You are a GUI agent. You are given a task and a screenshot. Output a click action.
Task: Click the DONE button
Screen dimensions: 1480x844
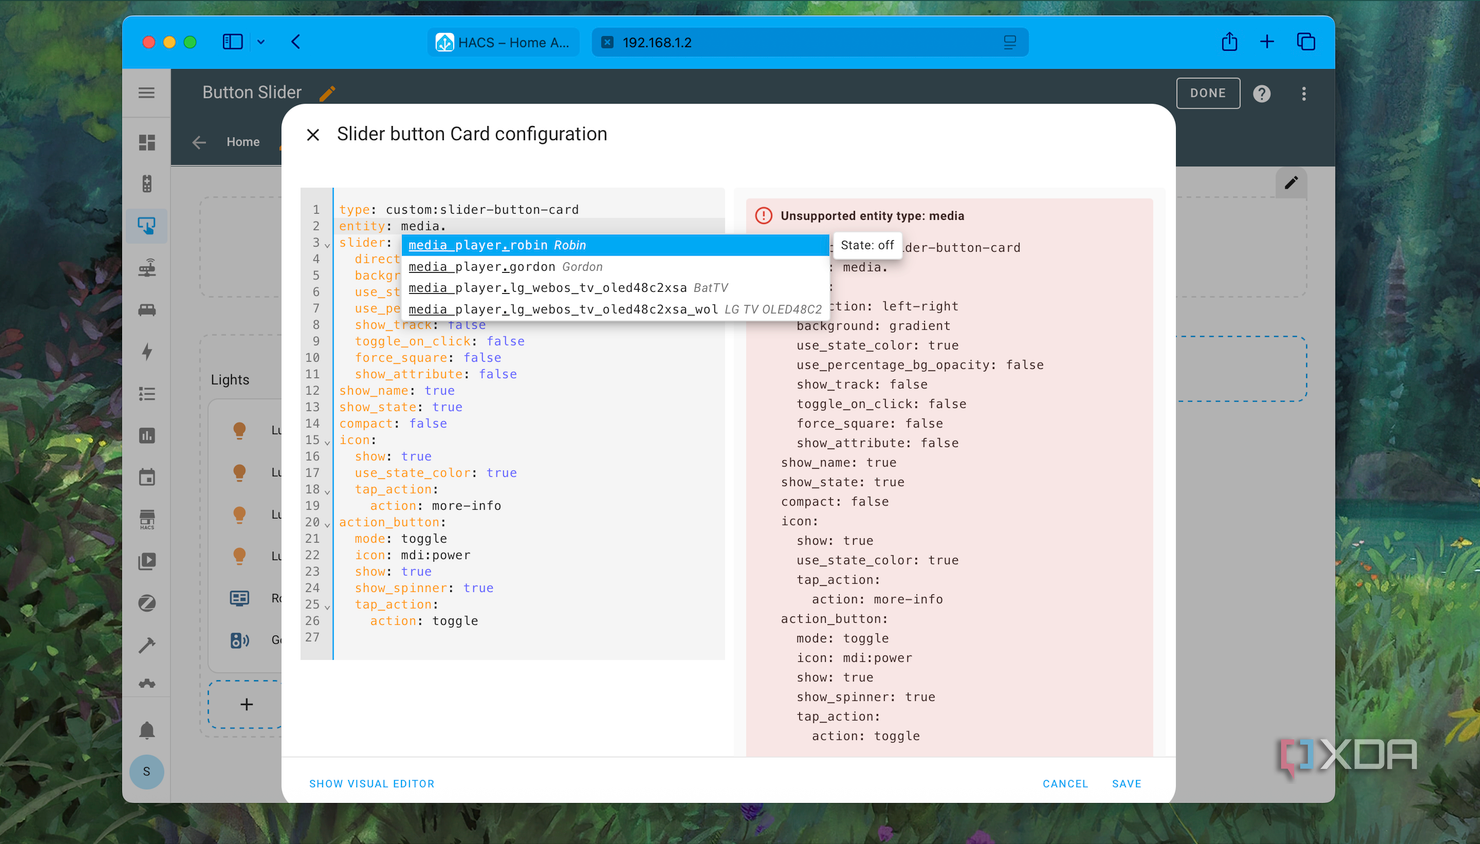1208,93
